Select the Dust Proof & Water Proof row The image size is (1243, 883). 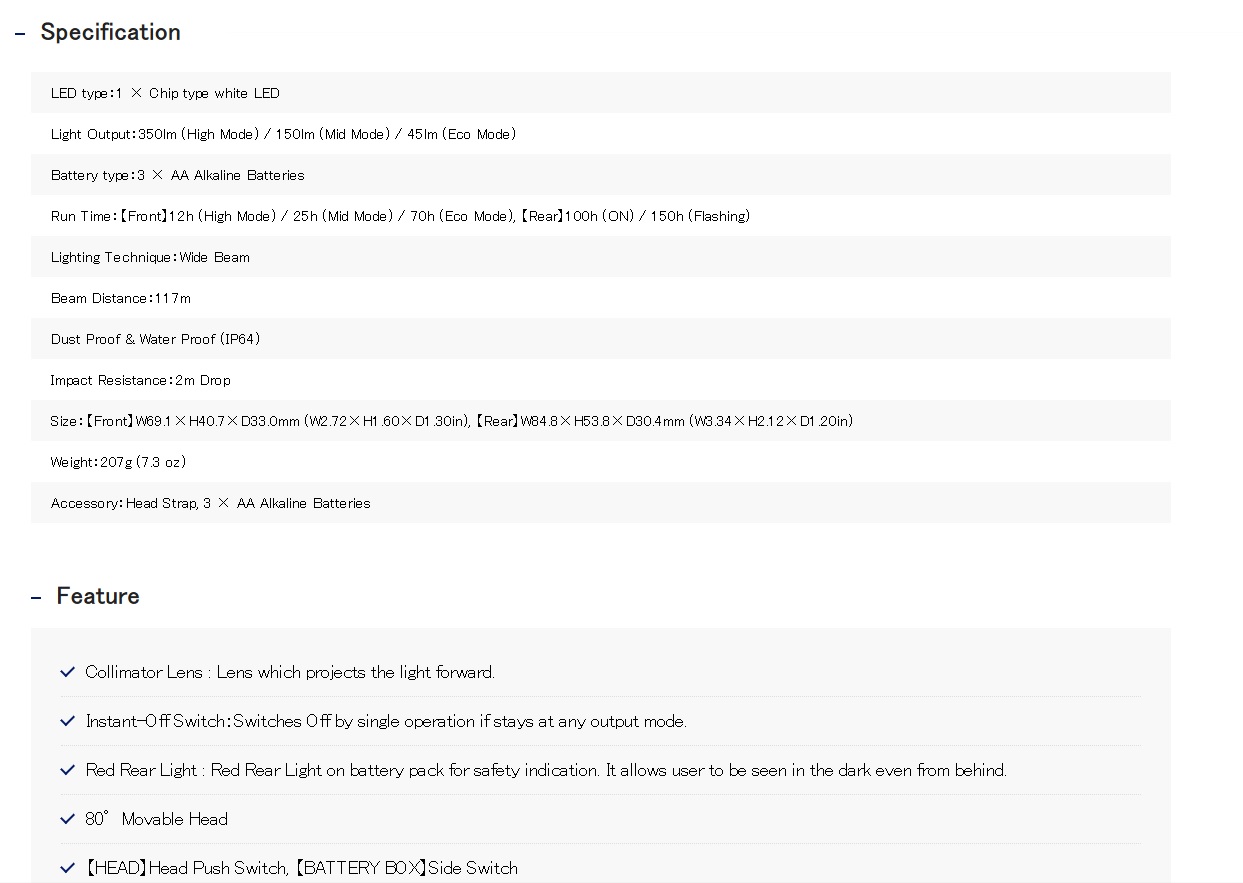(600, 339)
